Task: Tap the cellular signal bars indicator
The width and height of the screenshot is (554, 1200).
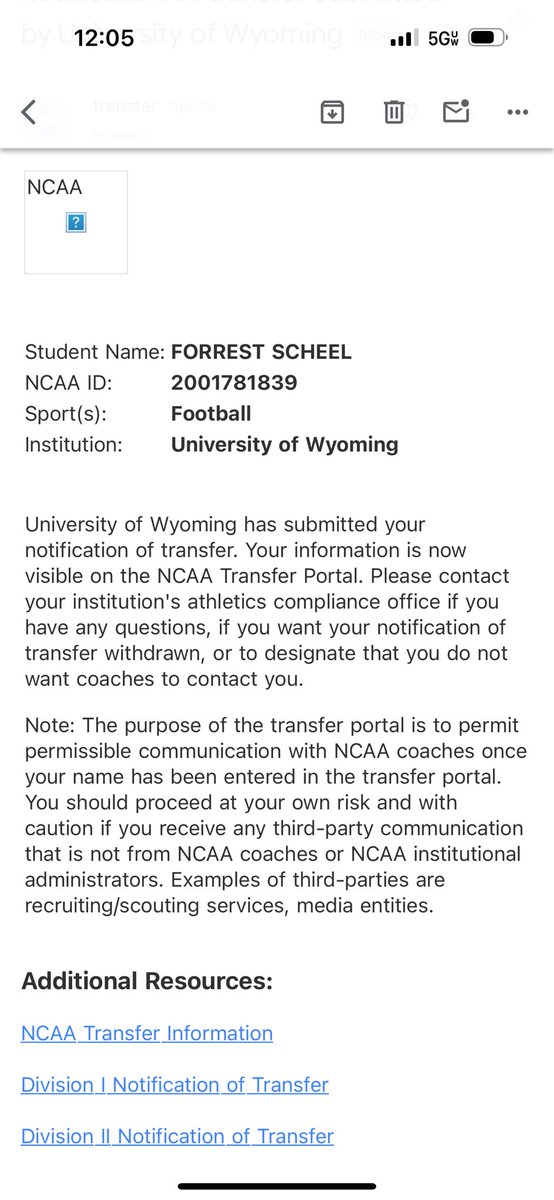Action: (x=401, y=39)
